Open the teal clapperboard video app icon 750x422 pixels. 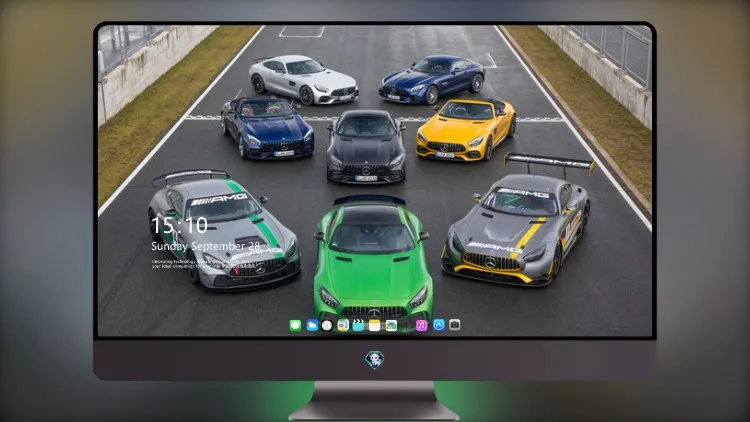pyautogui.click(x=358, y=325)
